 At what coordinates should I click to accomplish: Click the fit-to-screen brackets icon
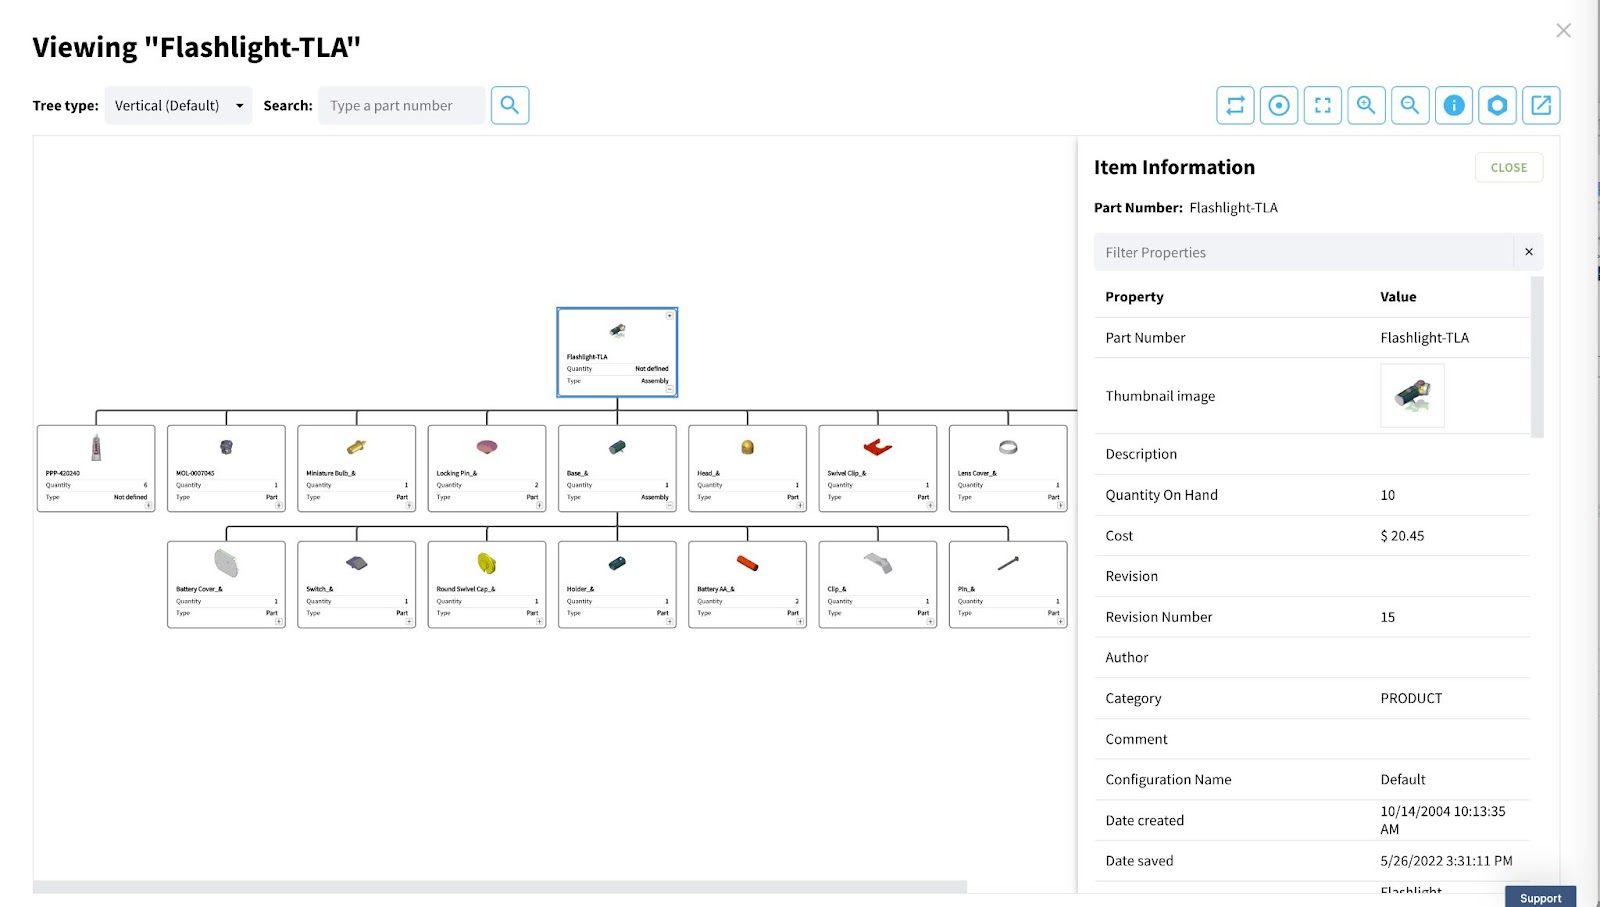1323,105
